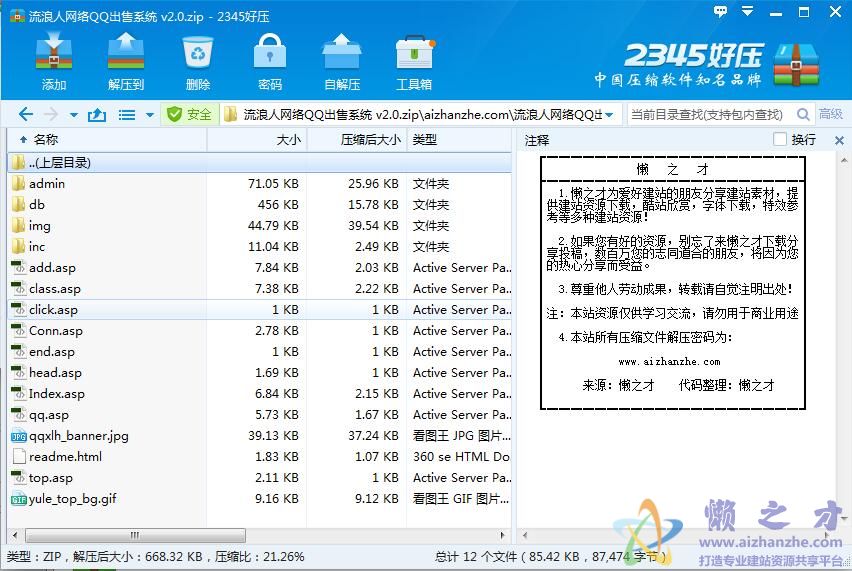The image size is (852, 571).
Task: Open the 密码 (Password) lock tool
Action: 270,60
